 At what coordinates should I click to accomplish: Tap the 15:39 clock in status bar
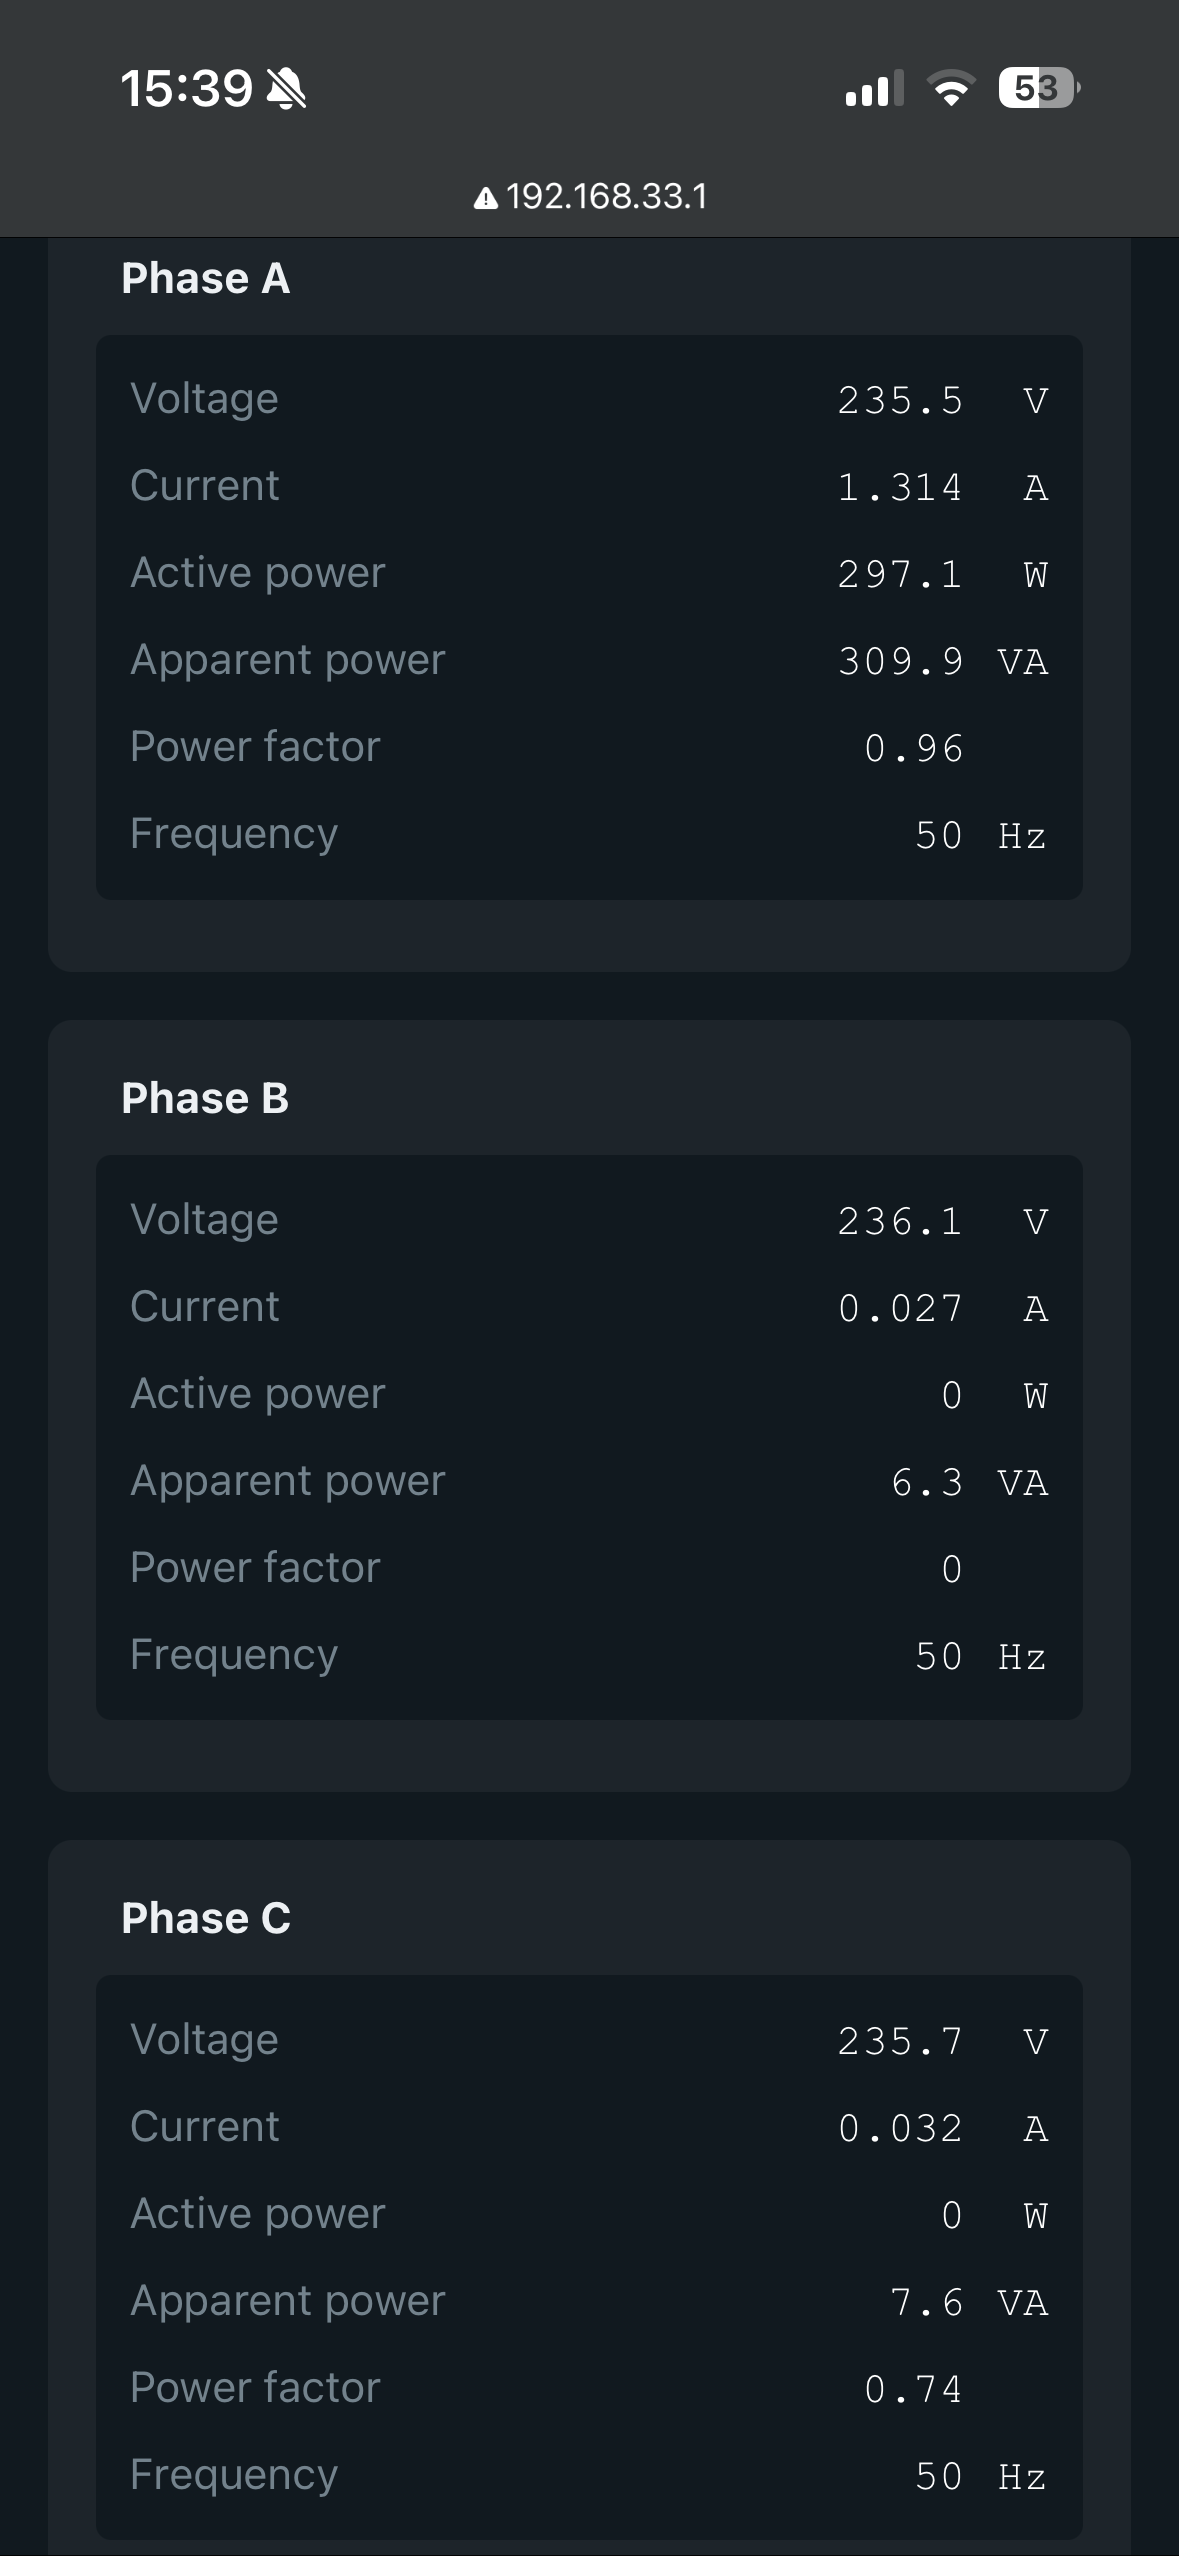[x=186, y=89]
